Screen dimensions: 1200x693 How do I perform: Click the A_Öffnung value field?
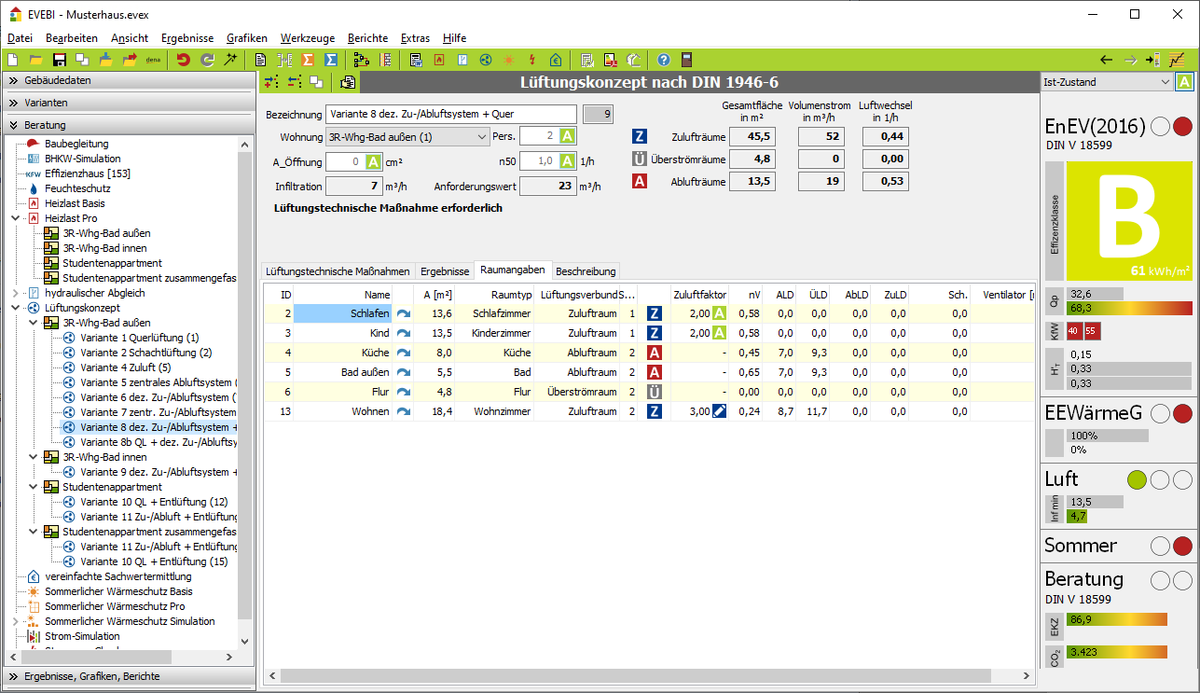pyautogui.click(x=345, y=161)
